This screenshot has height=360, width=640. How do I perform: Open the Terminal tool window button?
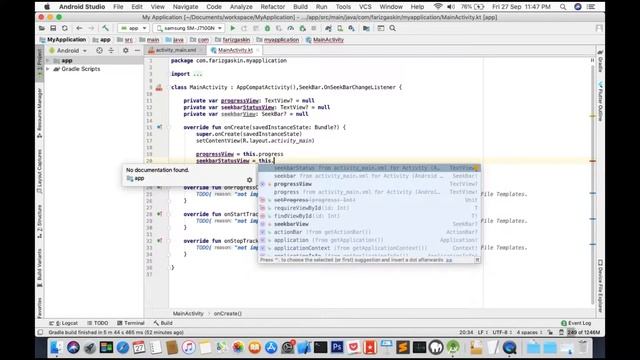(131, 323)
